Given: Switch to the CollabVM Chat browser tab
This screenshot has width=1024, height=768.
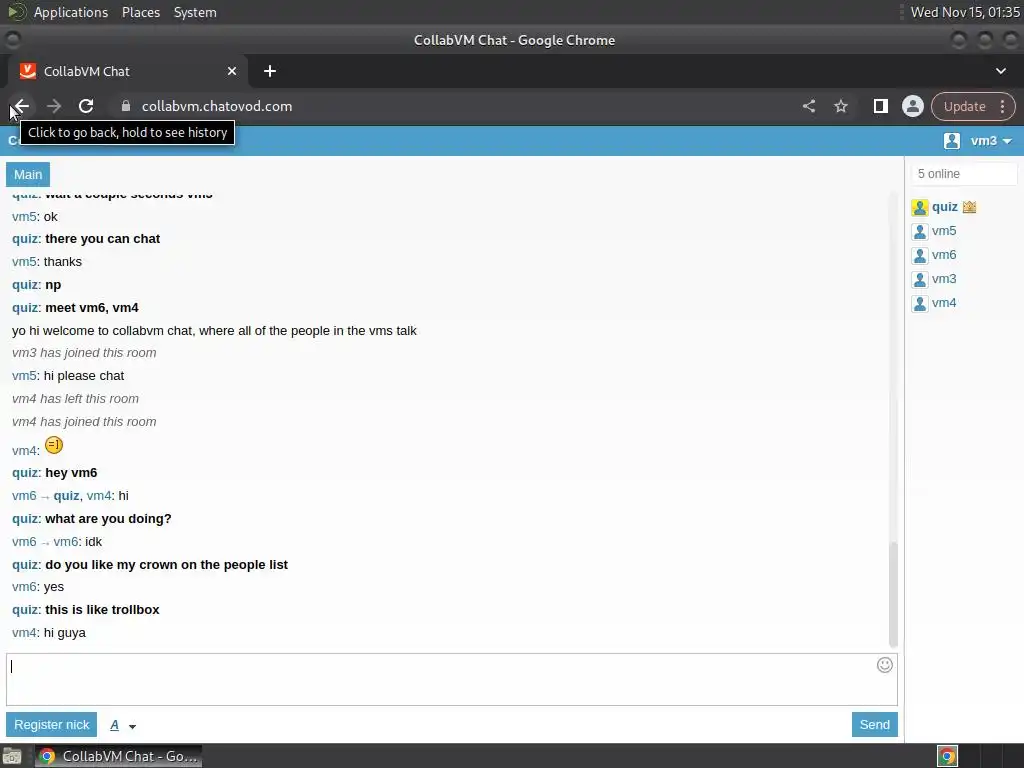Looking at the screenshot, I should pos(127,71).
